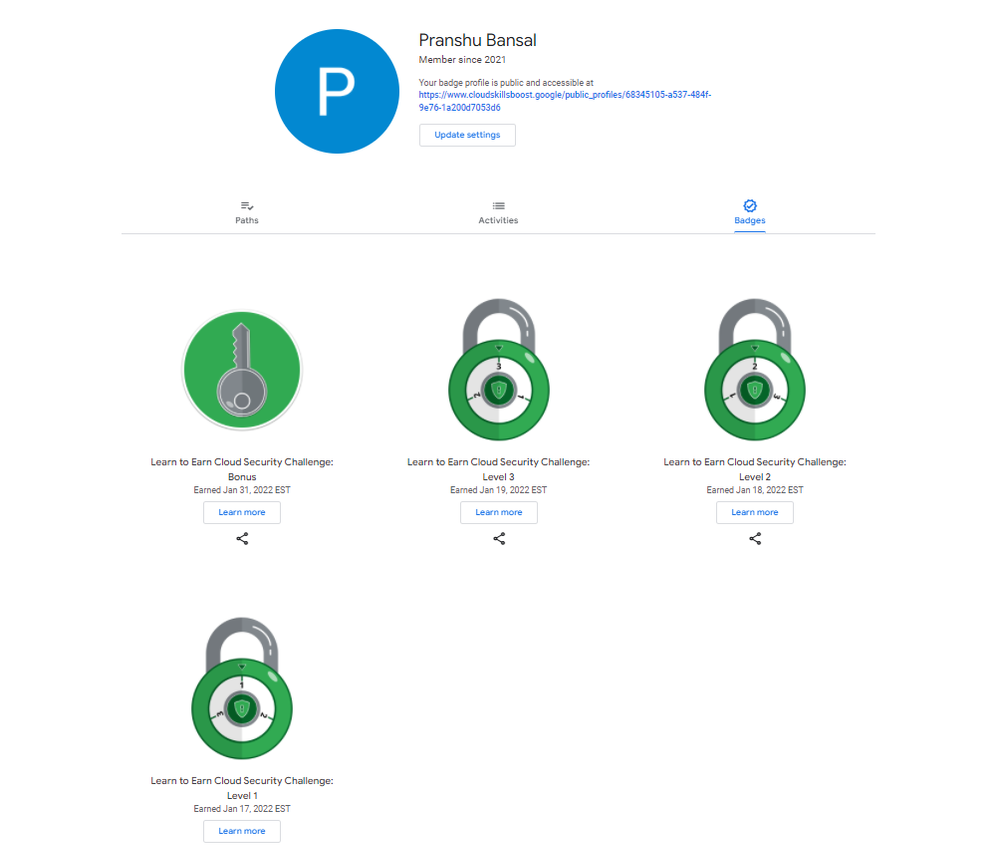Open the Level 1 padlock badge image

pyautogui.click(x=242, y=688)
